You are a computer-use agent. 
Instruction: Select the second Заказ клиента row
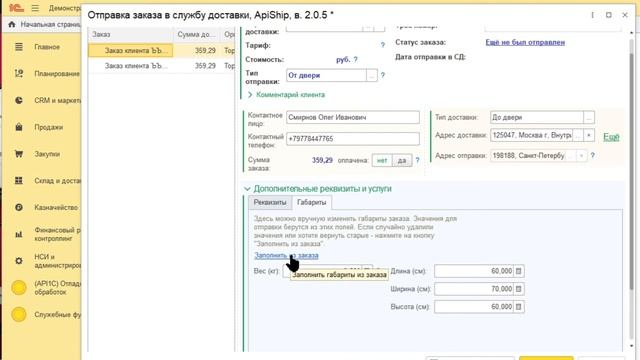click(x=162, y=66)
